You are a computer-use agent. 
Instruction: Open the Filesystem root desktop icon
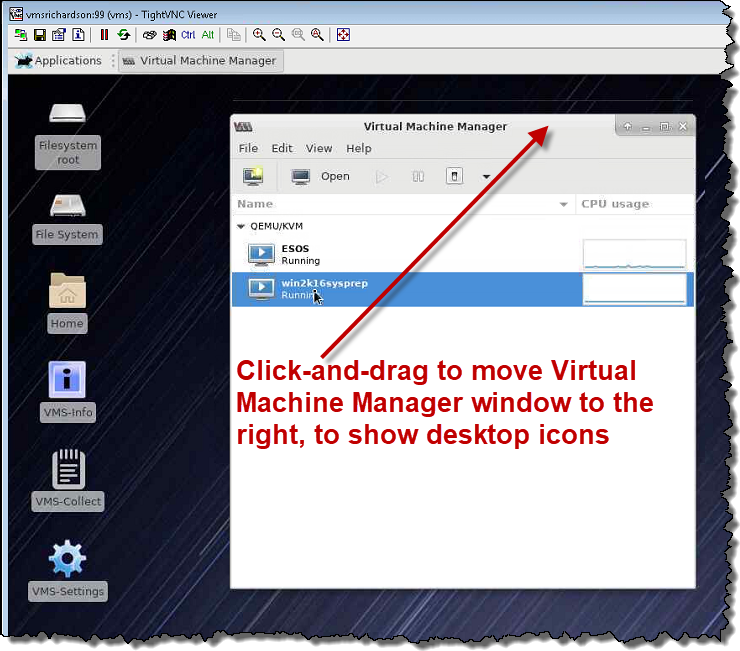point(67,134)
